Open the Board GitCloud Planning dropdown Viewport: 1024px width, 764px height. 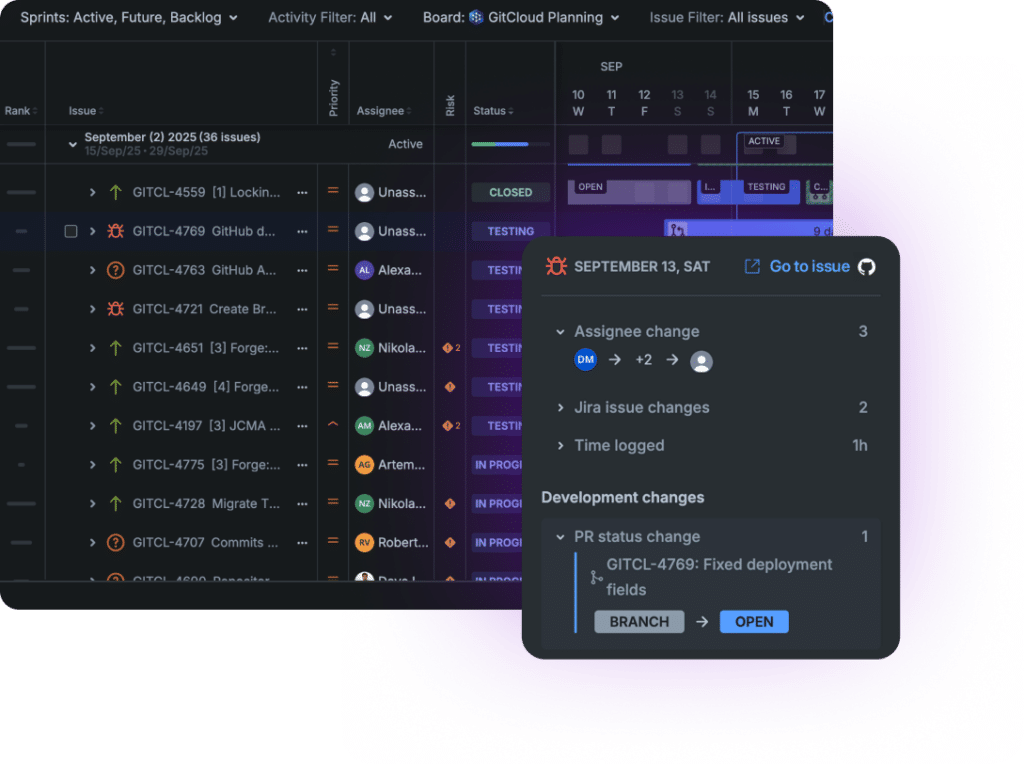click(x=520, y=18)
